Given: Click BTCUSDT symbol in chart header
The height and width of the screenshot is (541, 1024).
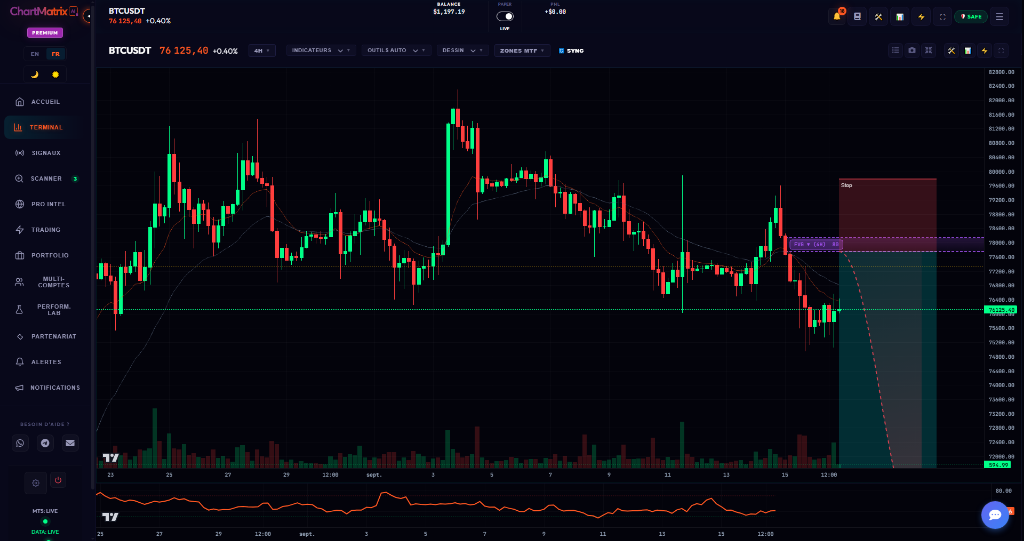Looking at the screenshot, I should [x=129, y=50].
